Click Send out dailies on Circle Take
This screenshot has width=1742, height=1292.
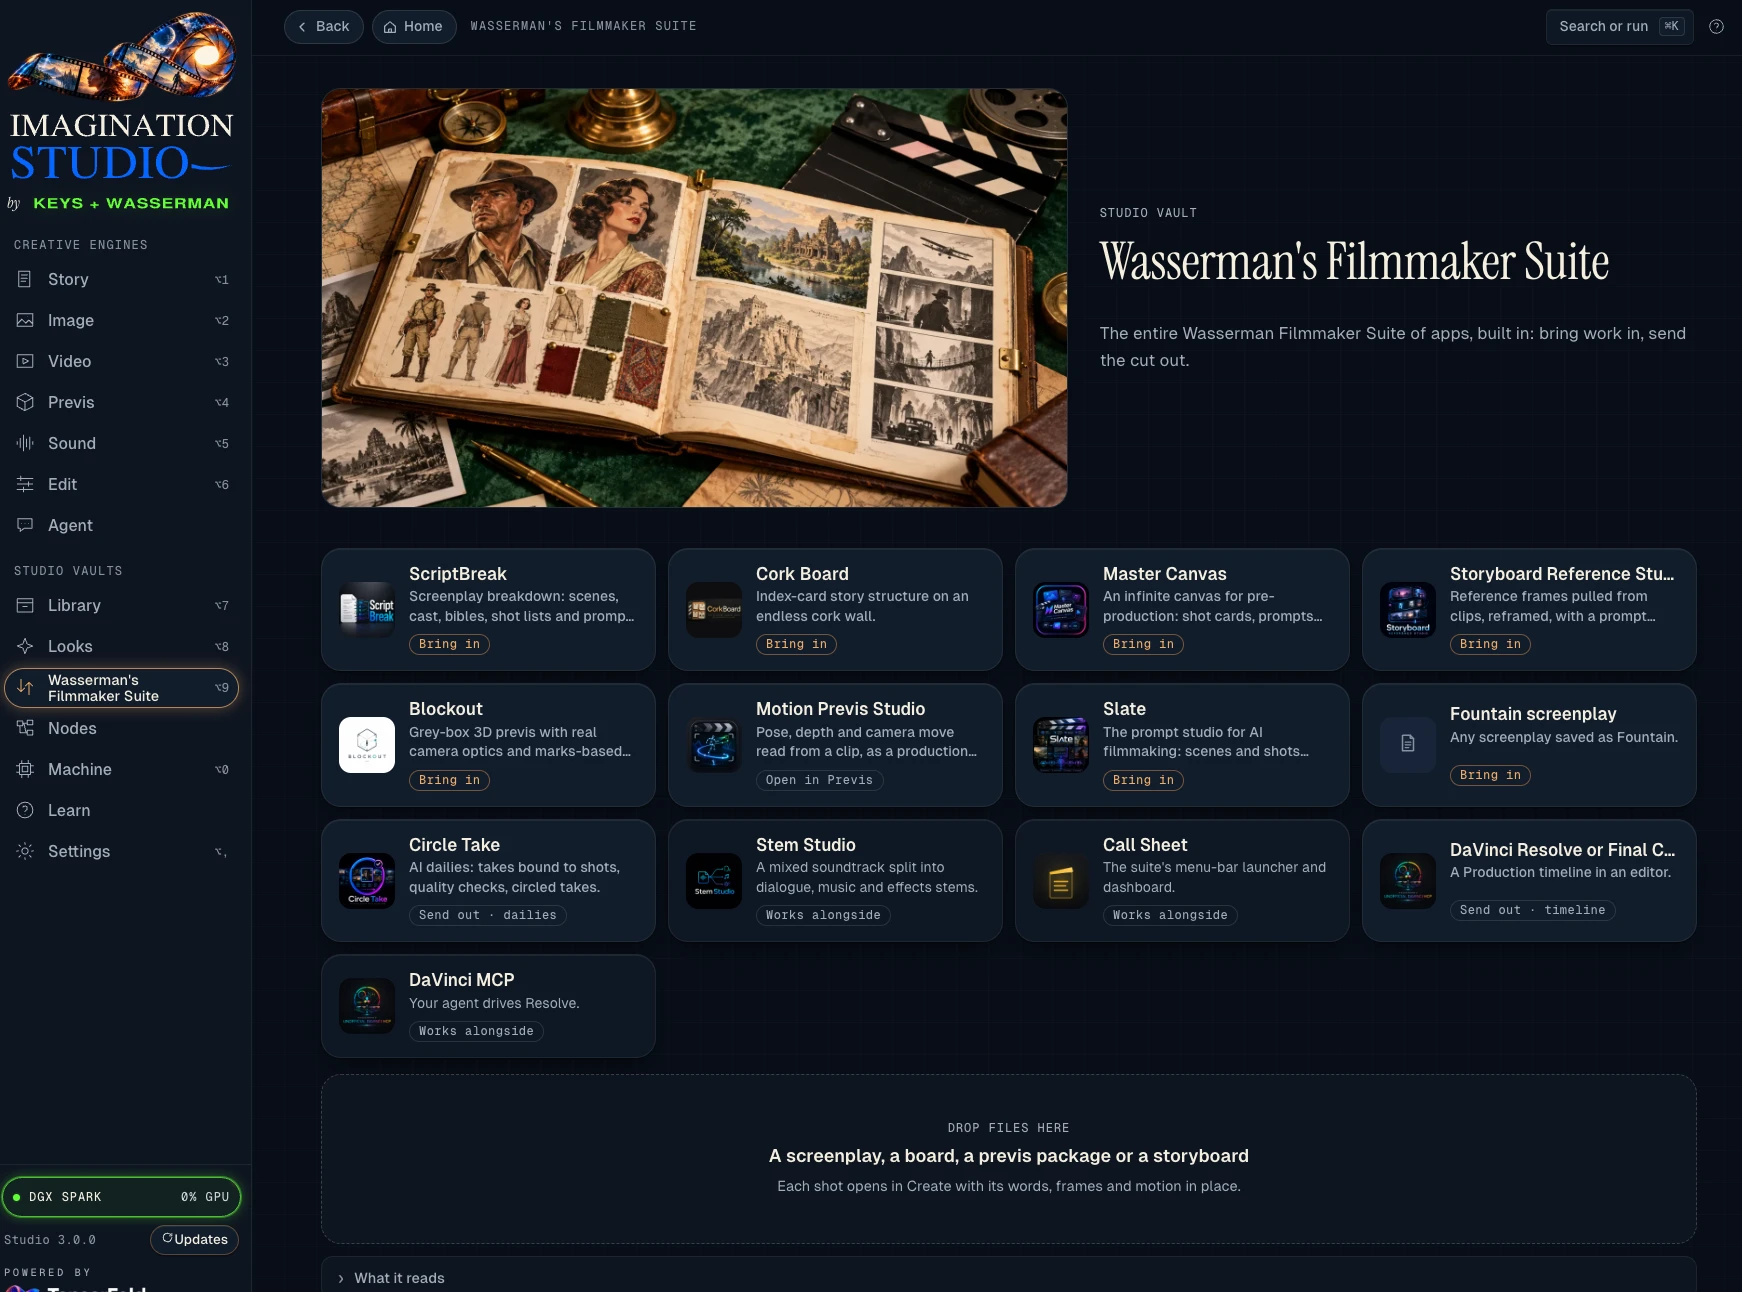point(487,916)
